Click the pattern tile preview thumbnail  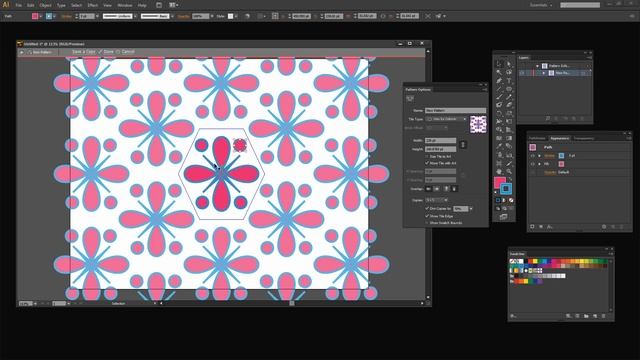(478, 124)
